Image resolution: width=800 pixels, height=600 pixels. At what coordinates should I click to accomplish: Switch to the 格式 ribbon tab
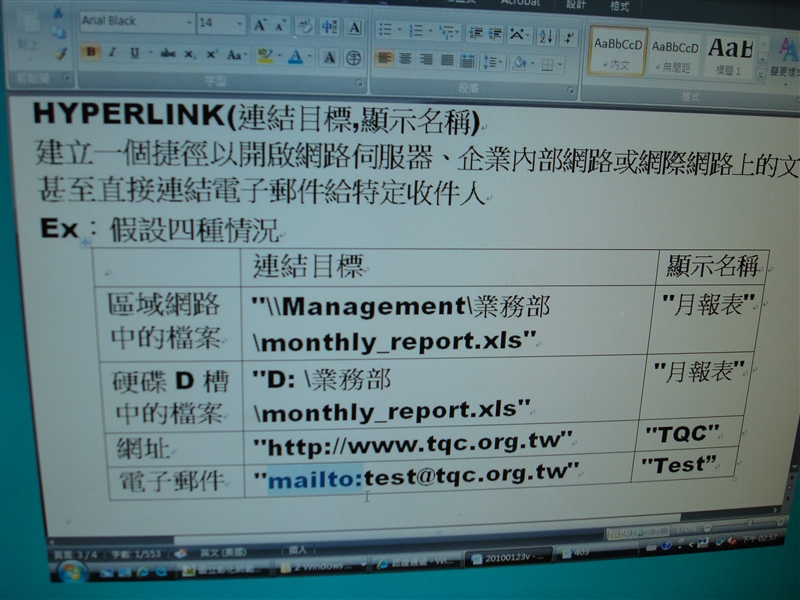620,5
